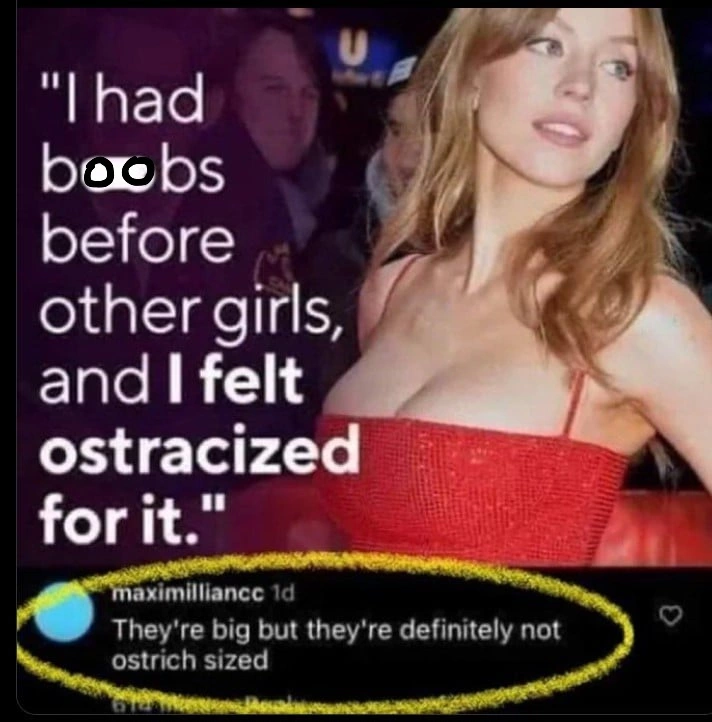Like the comment with the heart icon

pyautogui.click(x=670, y=616)
